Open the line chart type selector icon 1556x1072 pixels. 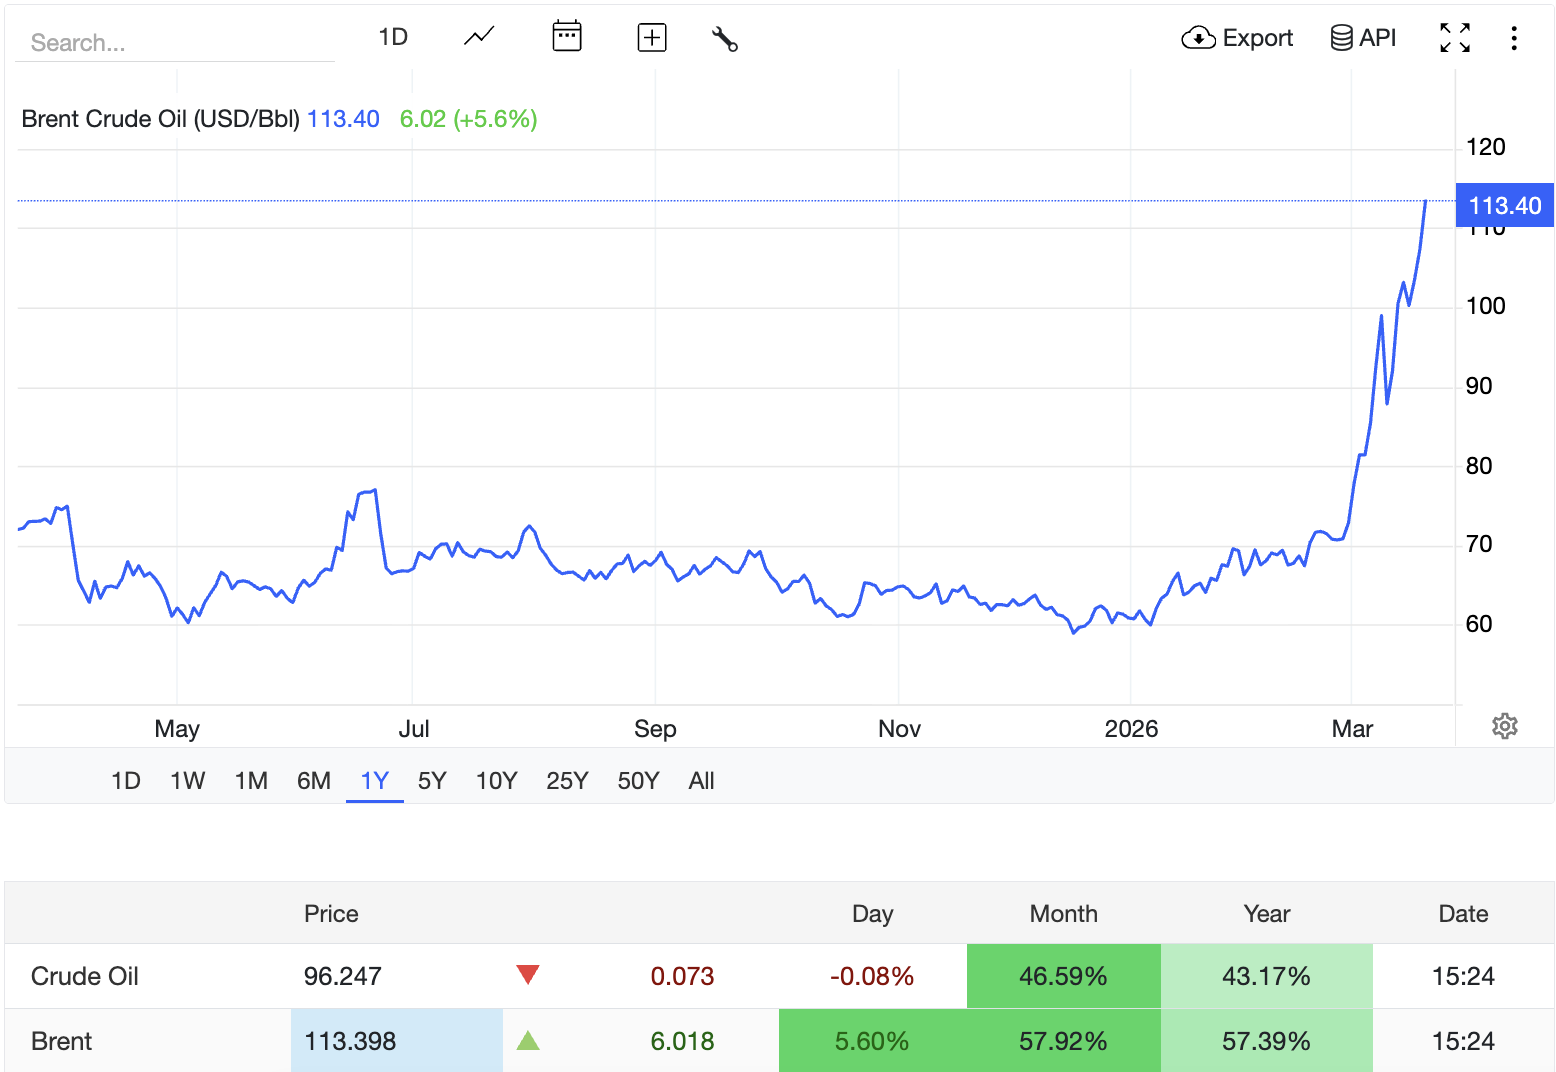pos(479,37)
